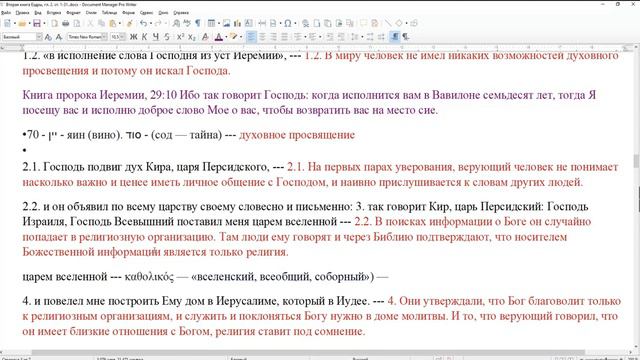Apply font color with the A swatch
Image resolution: width=640 pixels, height=360 pixels.
coord(218,37)
